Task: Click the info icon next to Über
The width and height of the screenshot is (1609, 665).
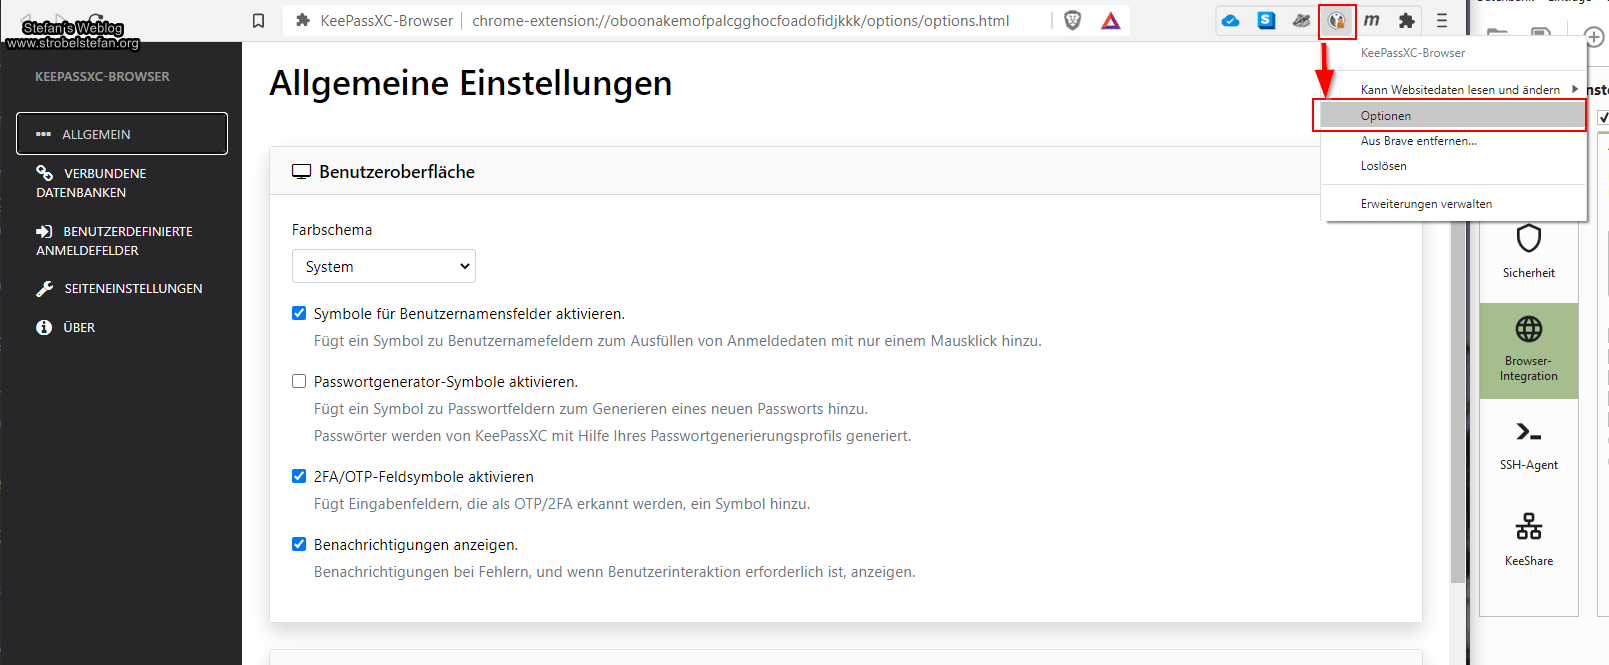Action: (x=44, y=327)
